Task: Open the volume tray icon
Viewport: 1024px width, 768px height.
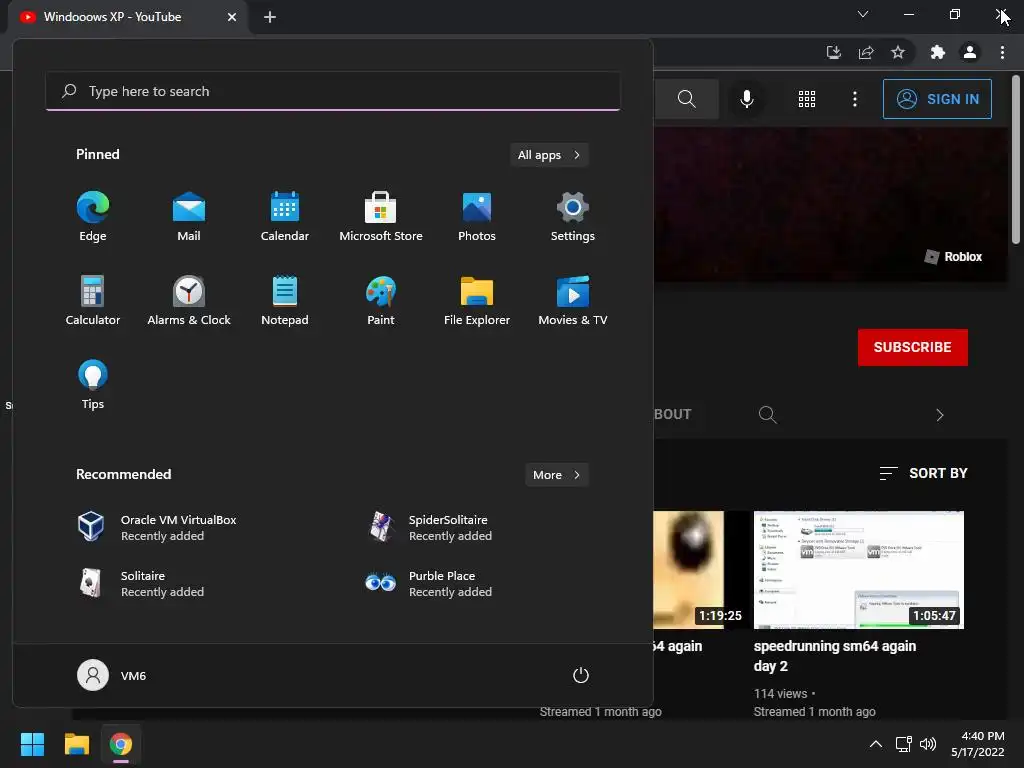Action: click(x=927, y=744)
